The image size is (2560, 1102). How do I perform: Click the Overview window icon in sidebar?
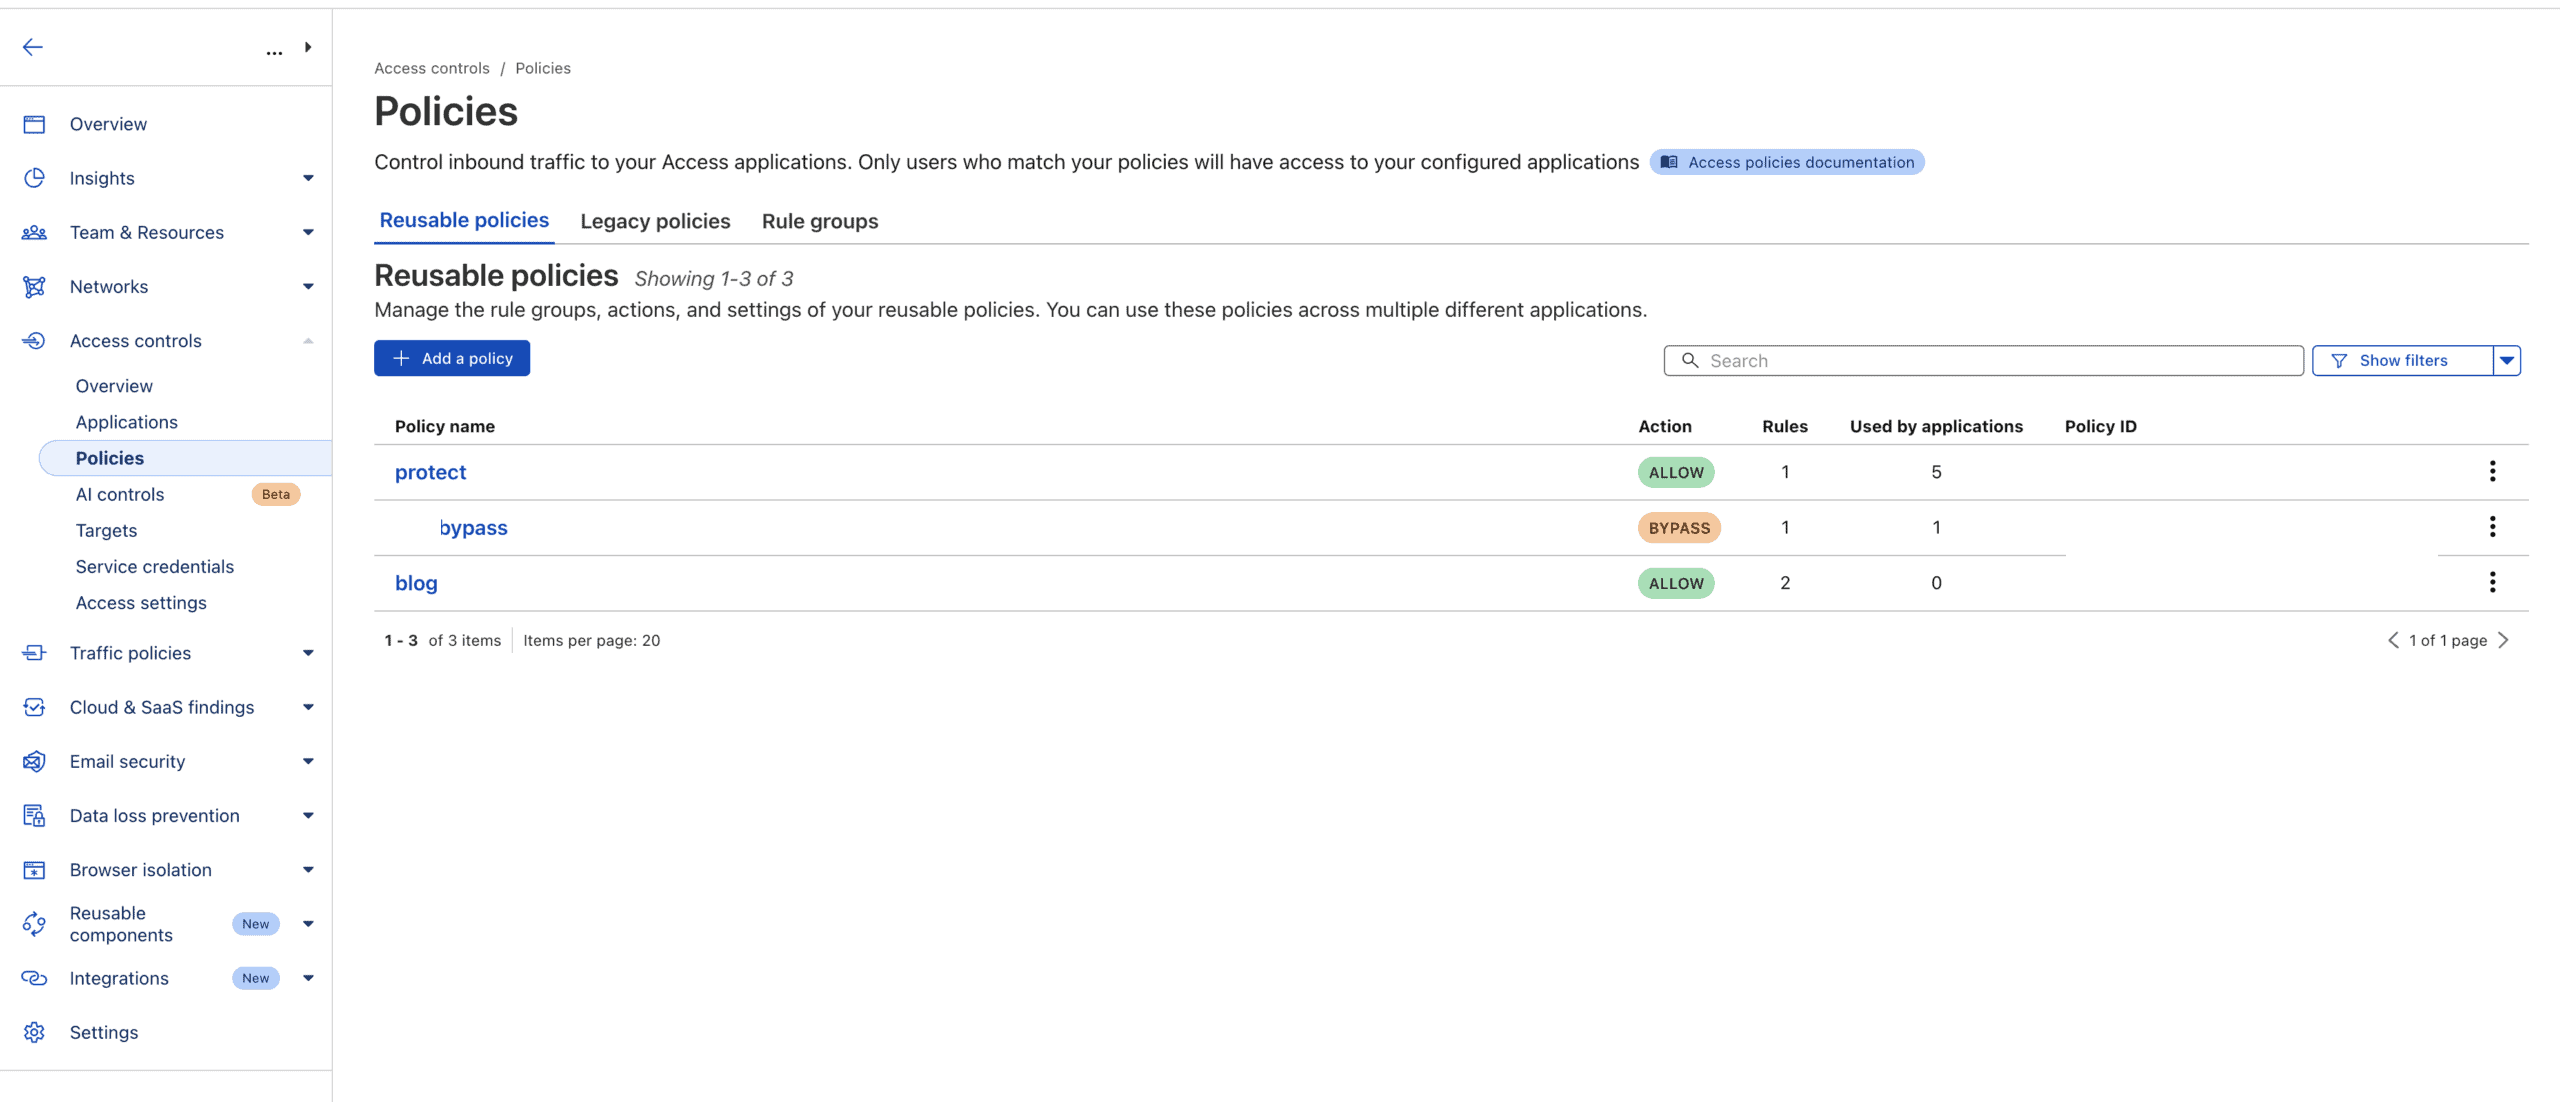[x=34, y=124]
